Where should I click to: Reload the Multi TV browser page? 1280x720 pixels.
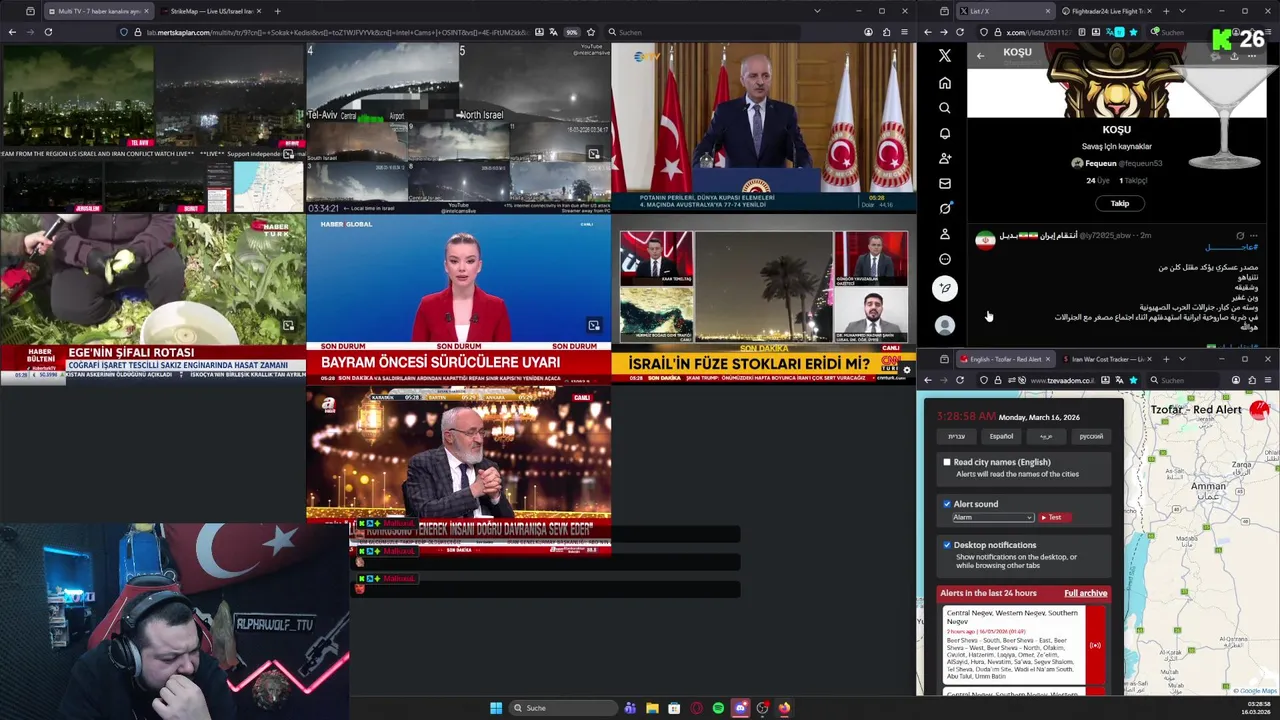click(48, 32)
